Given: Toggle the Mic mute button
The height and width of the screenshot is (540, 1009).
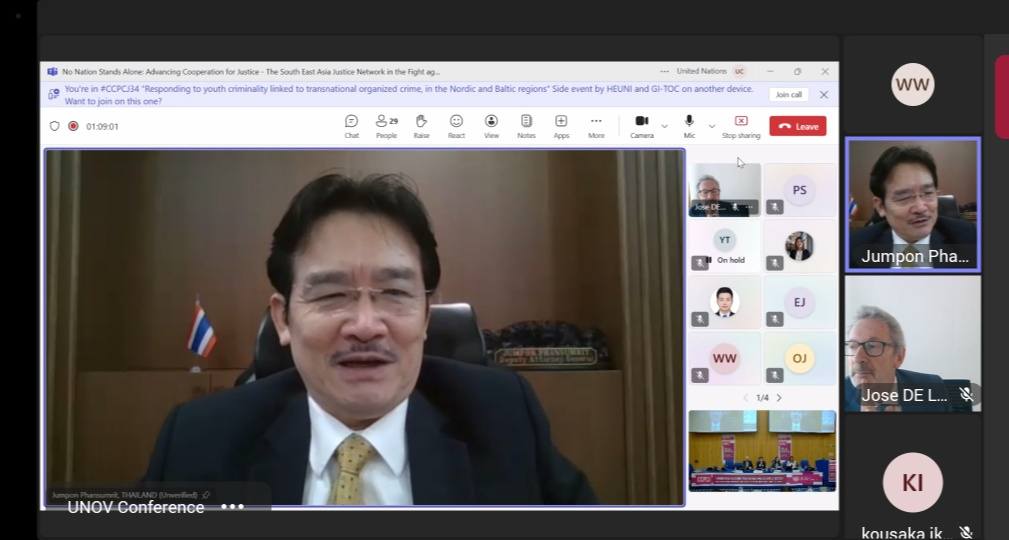Looking at the screenshot, I should point(689,125).
